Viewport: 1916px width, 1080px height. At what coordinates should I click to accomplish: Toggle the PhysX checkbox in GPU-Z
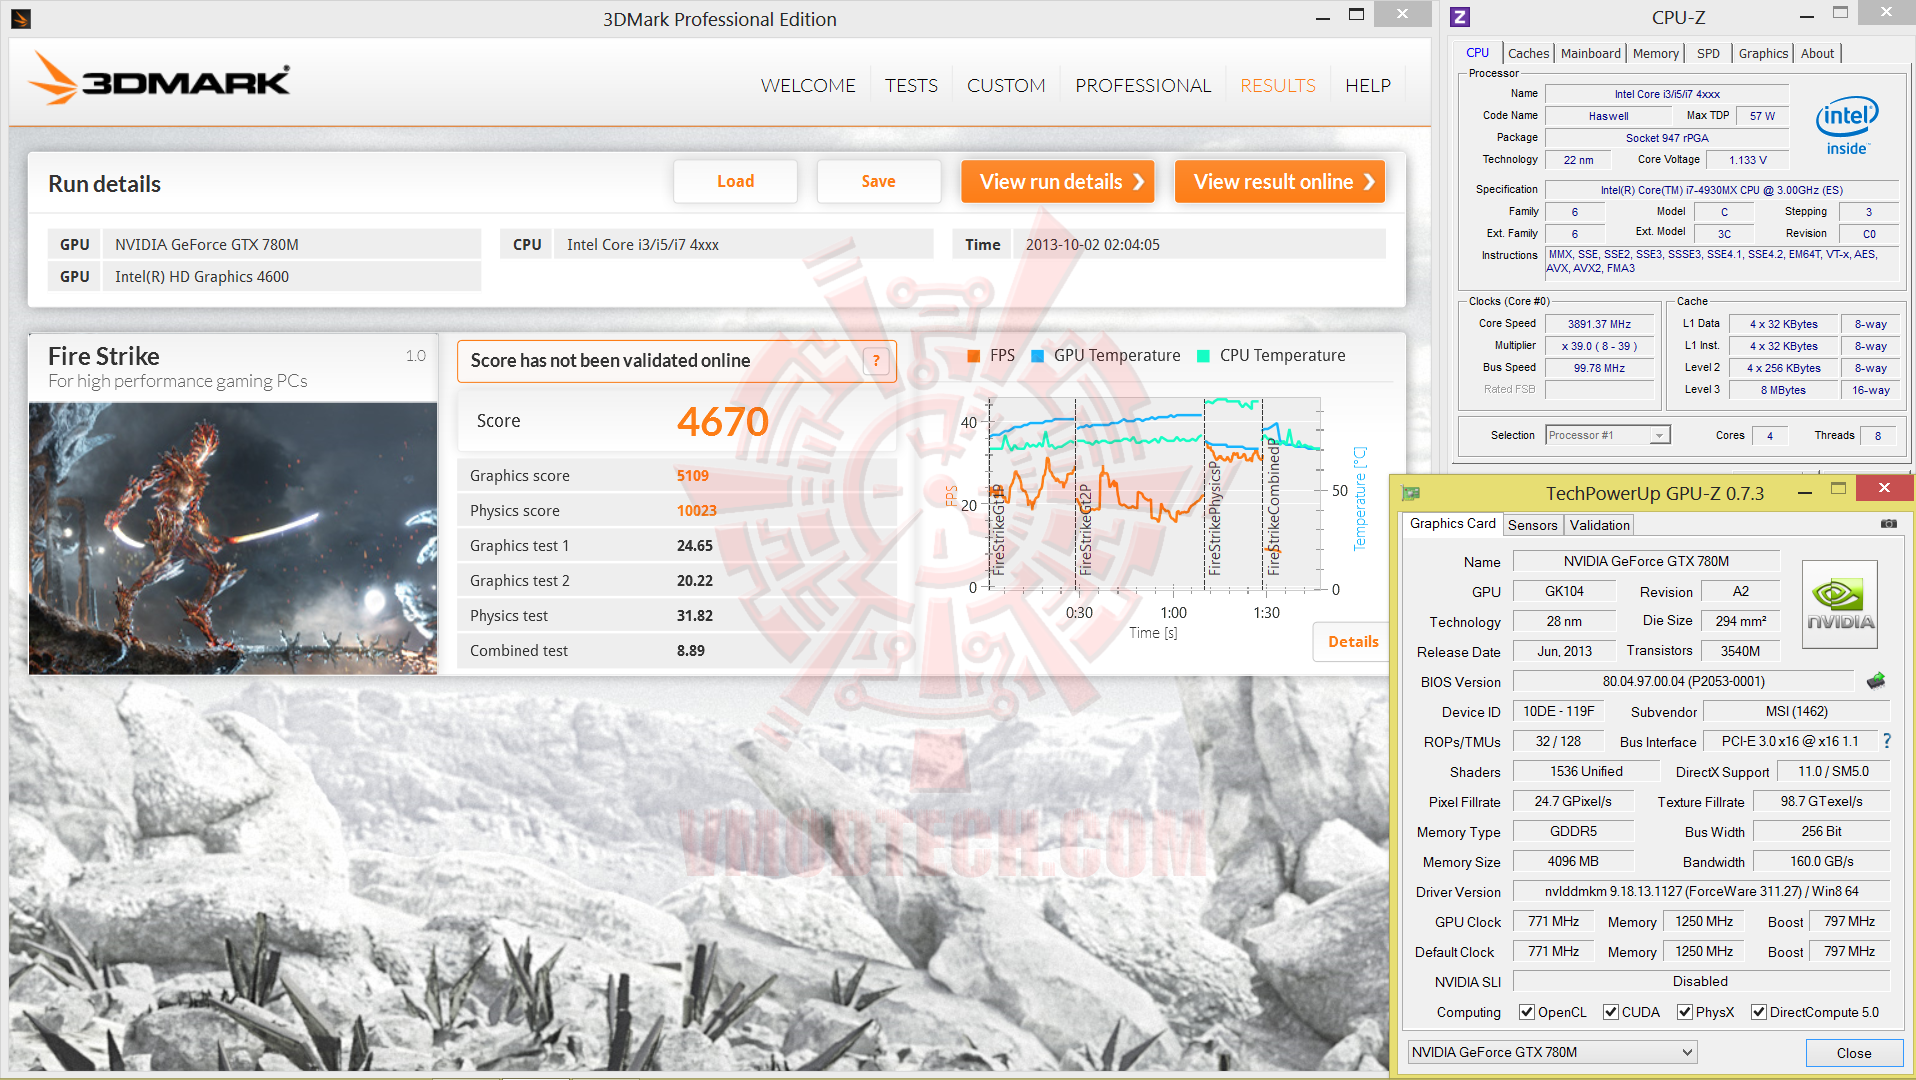coord(1685,1012)
